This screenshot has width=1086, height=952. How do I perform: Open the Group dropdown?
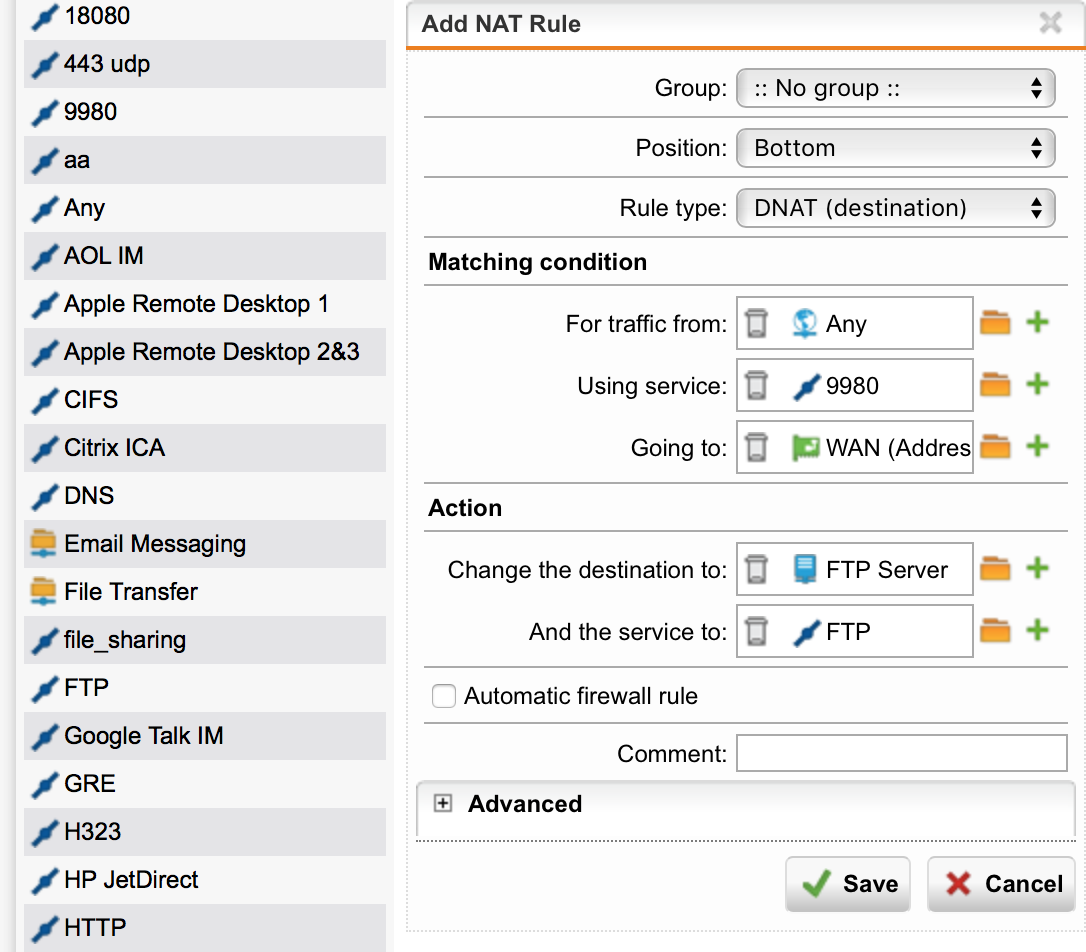point(896,88)
